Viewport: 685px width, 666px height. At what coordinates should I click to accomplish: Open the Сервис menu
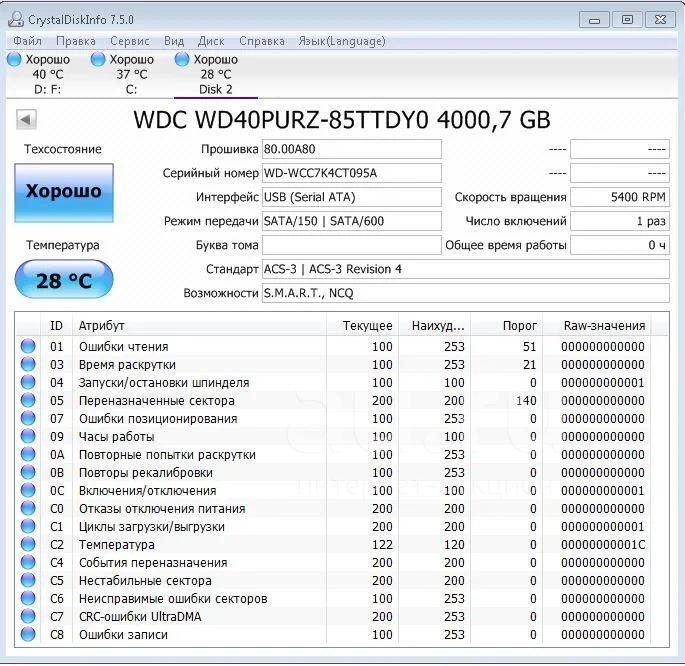point(130,41)
